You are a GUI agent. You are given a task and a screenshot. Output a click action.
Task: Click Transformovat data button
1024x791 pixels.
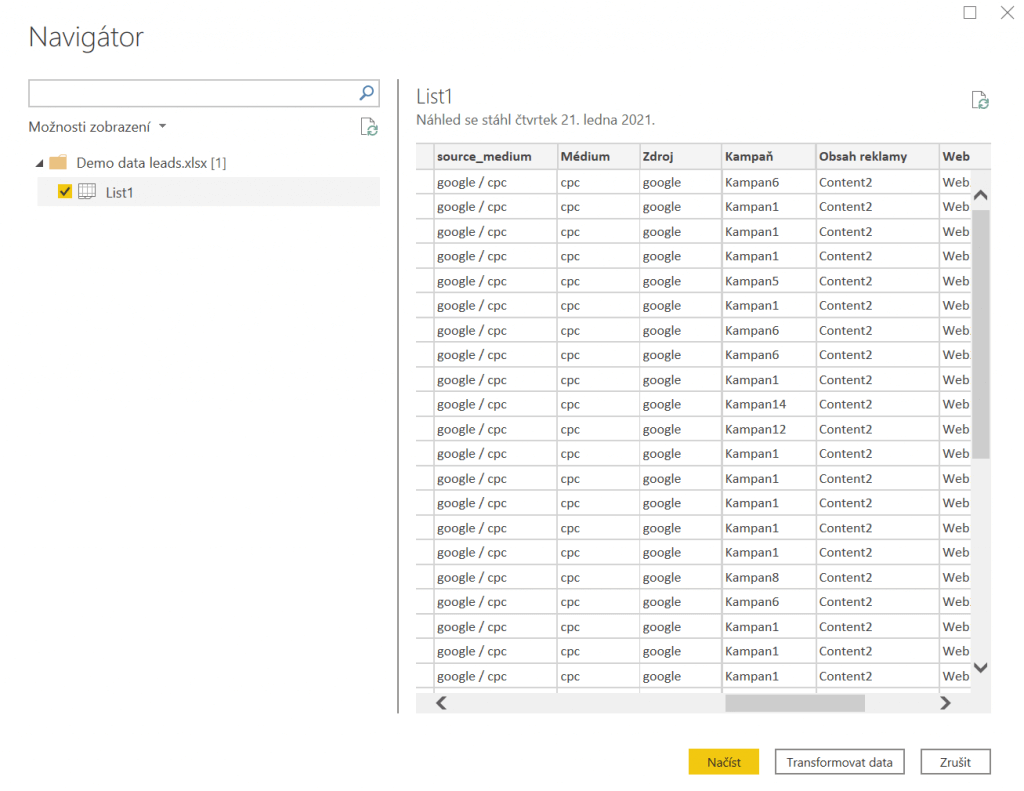pyautogui.click(x=839, y=762)
